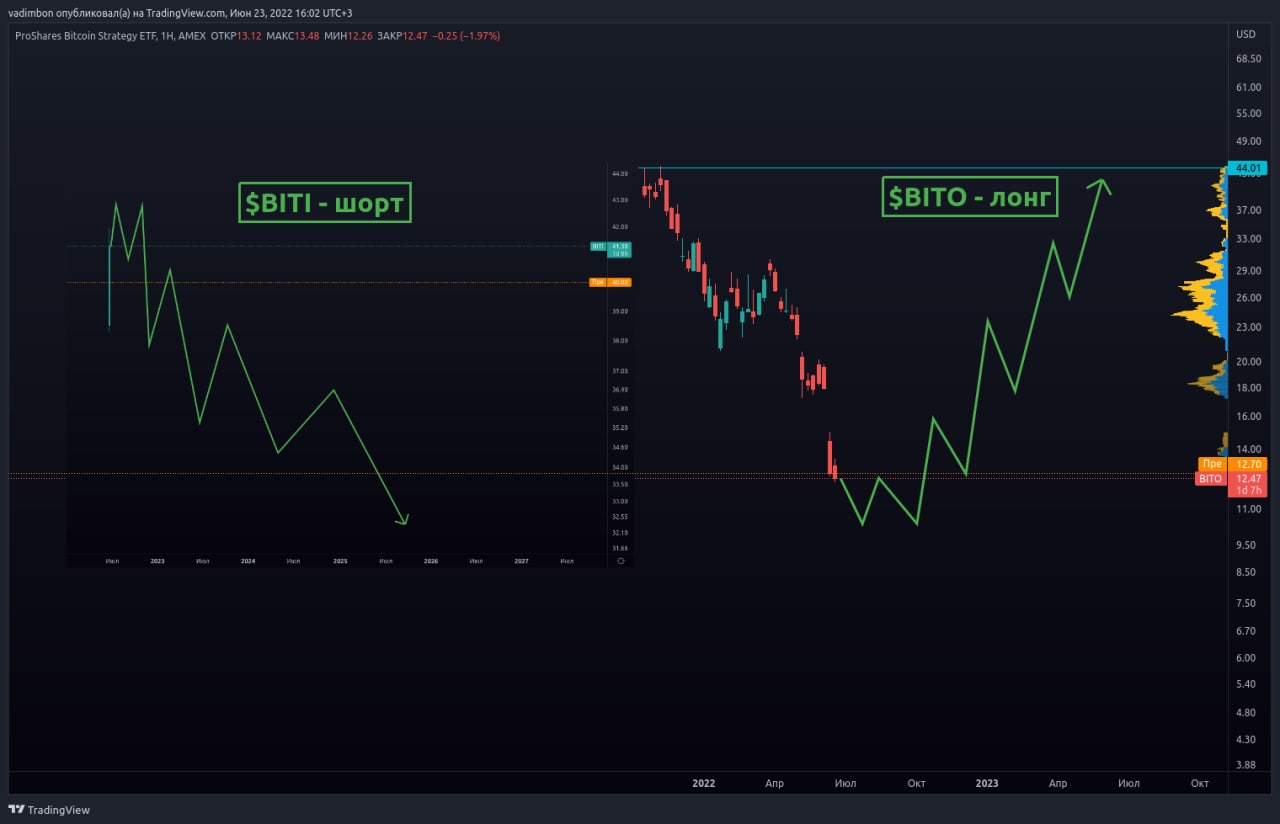
Task: Click the 2027 label on the inset time axis
Action: pos(521,561)
